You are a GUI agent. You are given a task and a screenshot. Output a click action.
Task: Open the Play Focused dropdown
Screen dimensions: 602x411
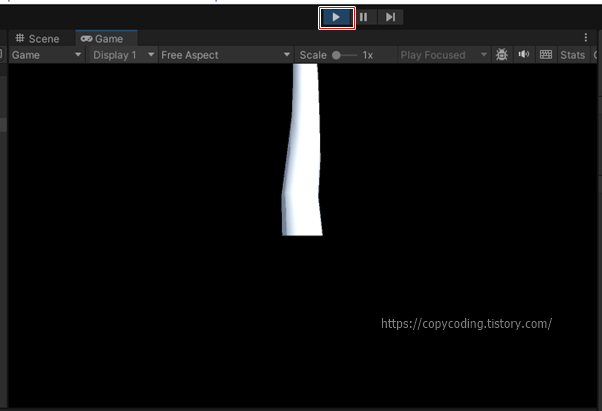(443, 55)
